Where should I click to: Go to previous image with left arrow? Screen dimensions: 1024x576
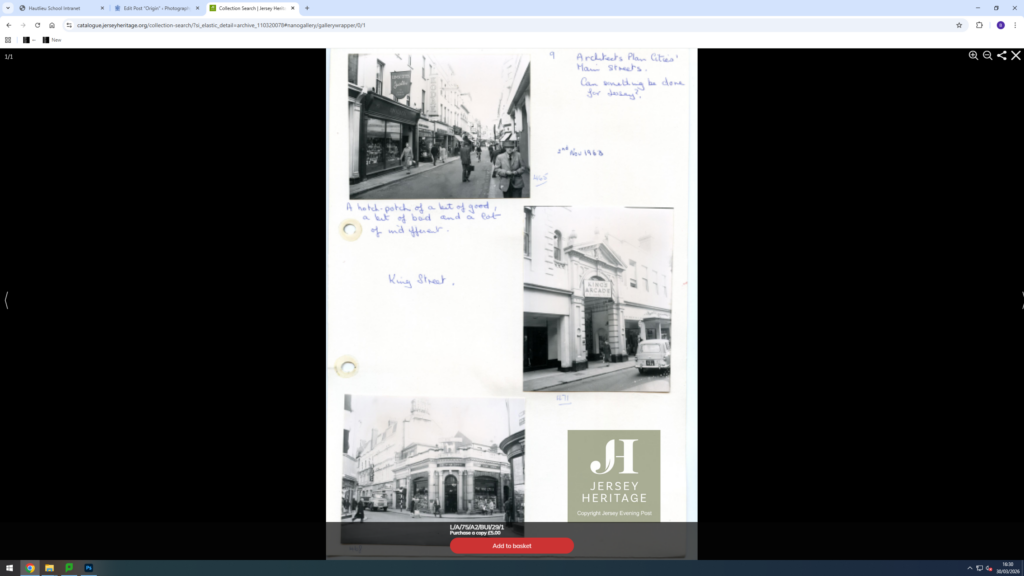(6, 300)
